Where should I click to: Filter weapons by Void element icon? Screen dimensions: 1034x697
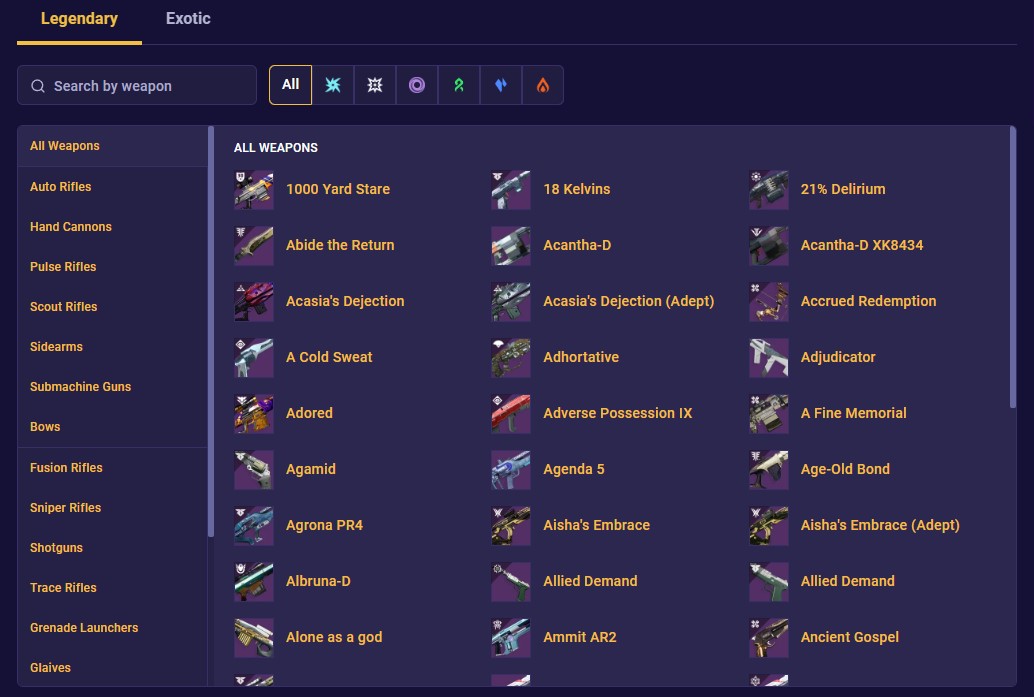tap(417, 85)
